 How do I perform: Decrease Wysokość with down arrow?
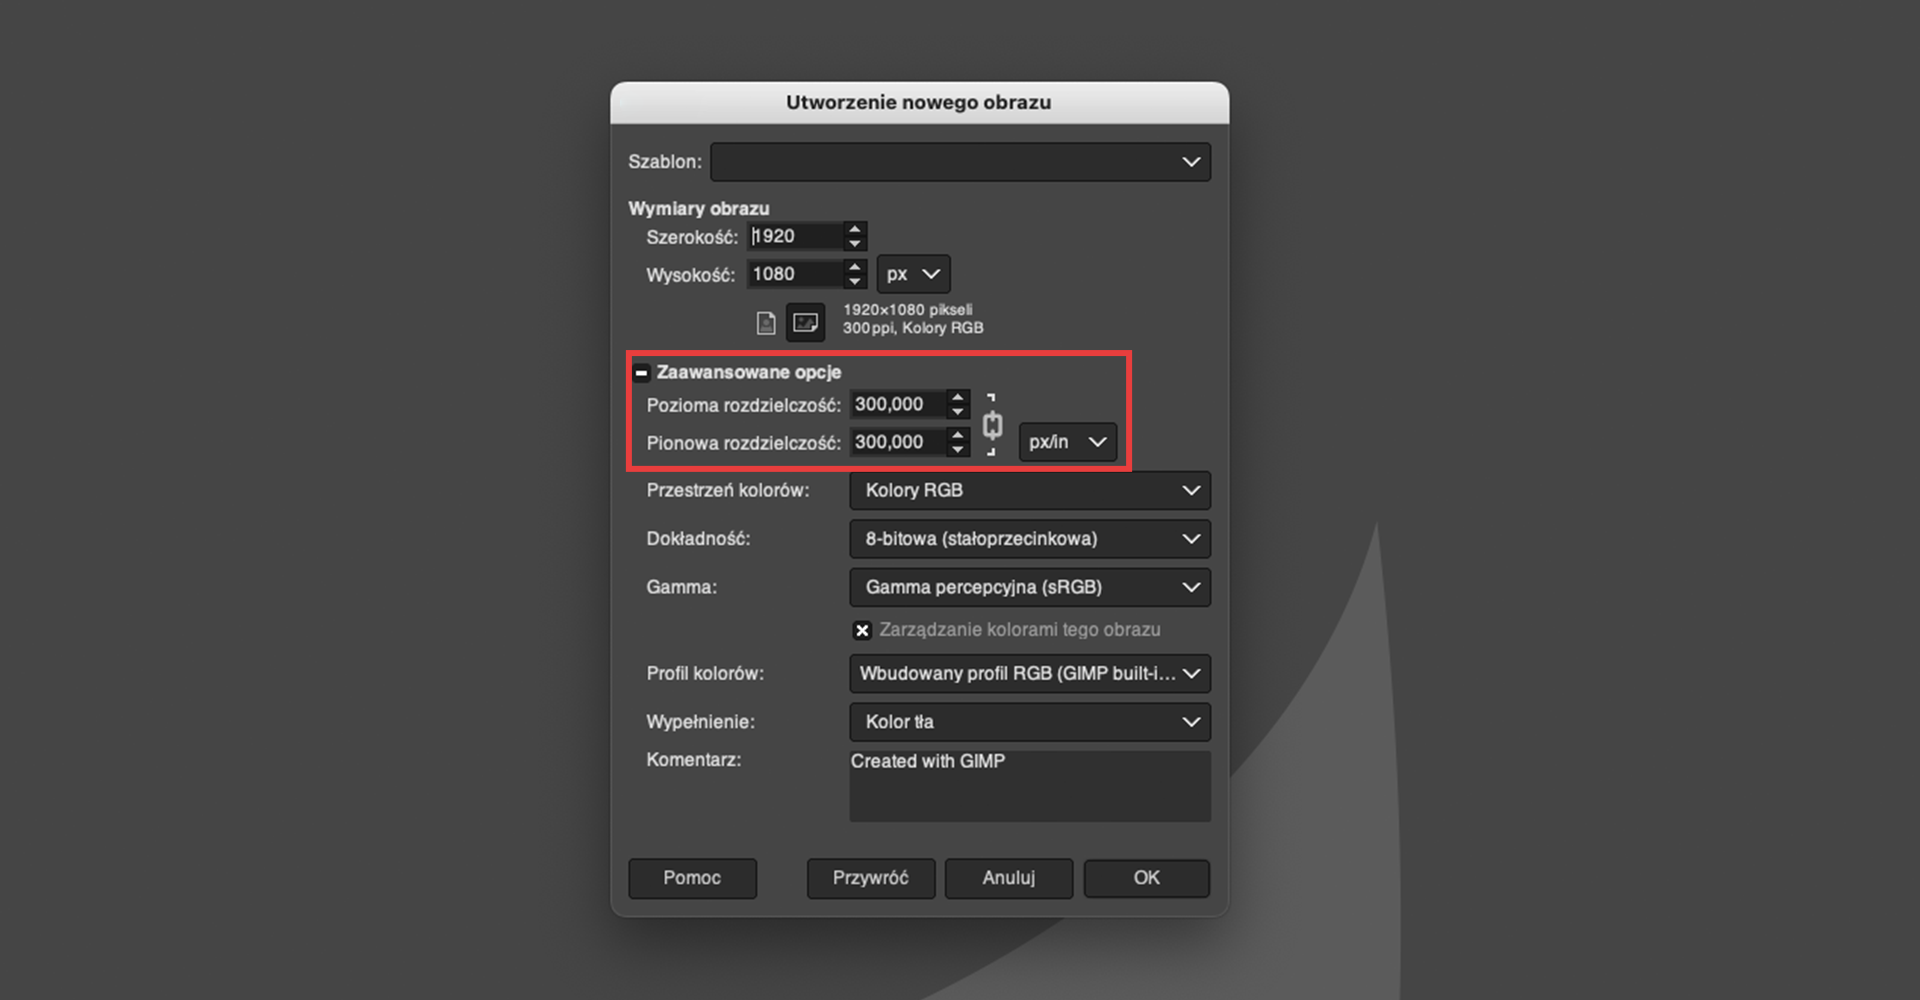point(854,282)
